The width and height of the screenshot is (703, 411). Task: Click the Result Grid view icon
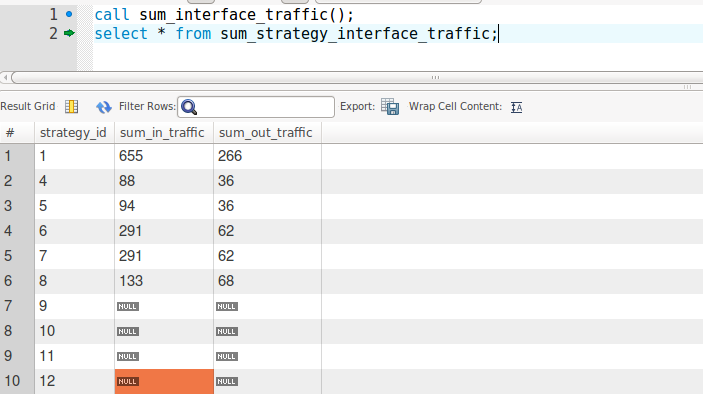pyautogui.click(x=71, y=107)
